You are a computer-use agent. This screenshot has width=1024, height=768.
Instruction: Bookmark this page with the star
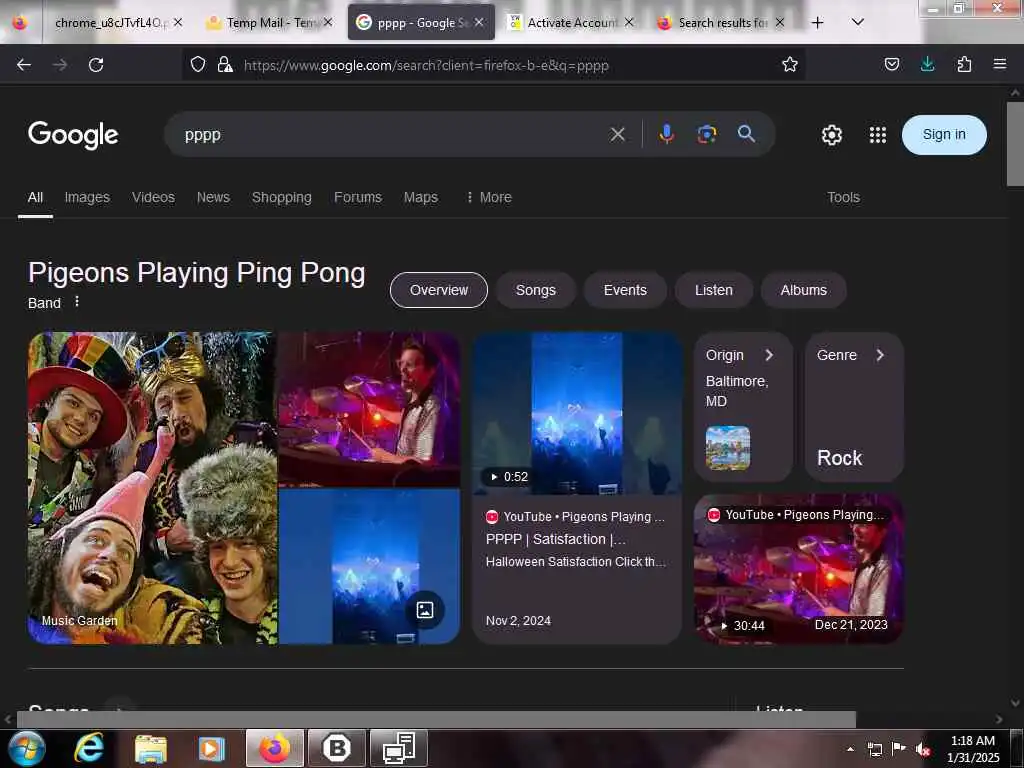(790, 64)
